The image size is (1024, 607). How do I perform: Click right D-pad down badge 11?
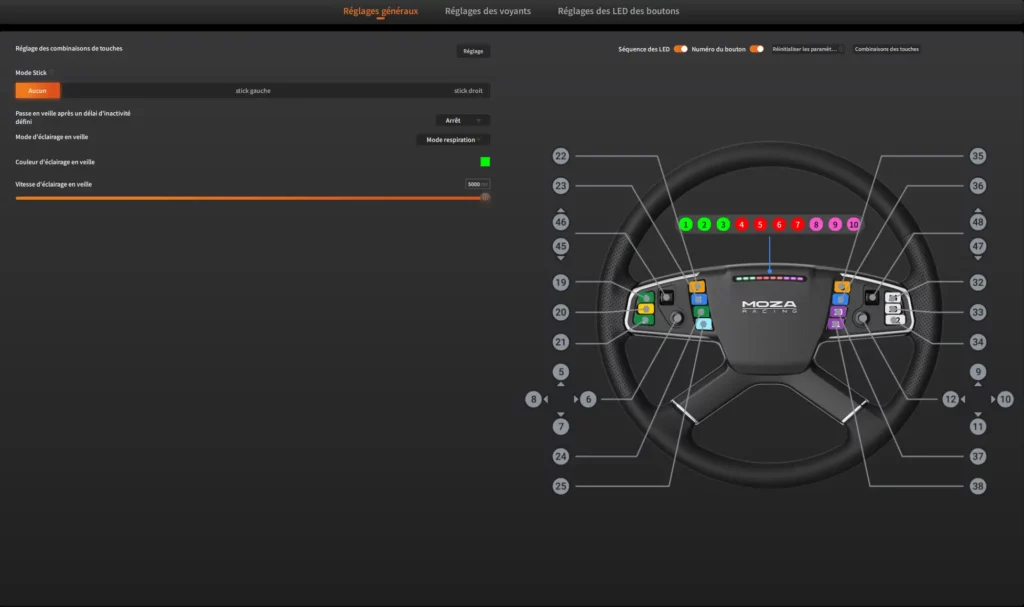[978, 427]
